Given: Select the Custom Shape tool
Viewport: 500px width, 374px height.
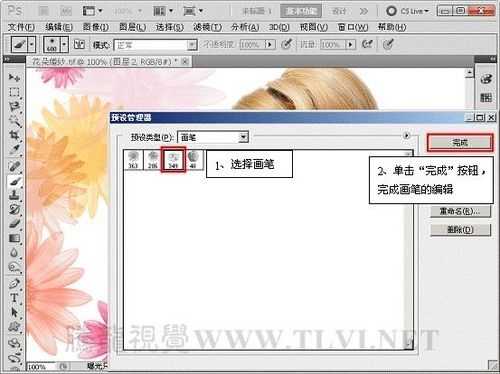Looking at the screenshot, I should 14,327.
